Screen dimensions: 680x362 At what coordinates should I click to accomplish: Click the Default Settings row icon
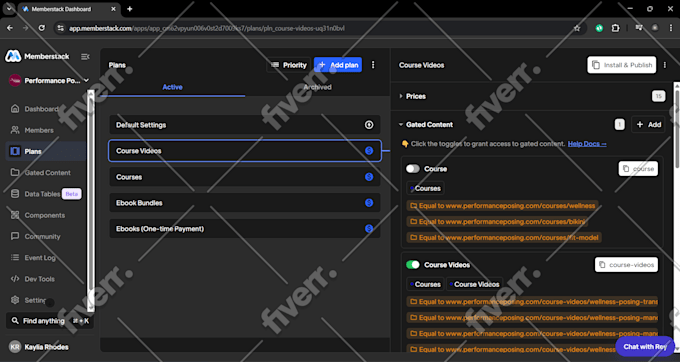[369, 125]
